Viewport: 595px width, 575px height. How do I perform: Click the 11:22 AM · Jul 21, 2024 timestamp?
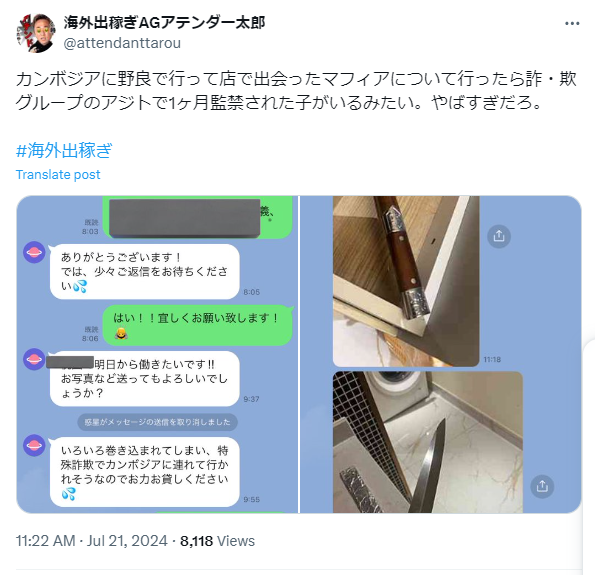91,540
